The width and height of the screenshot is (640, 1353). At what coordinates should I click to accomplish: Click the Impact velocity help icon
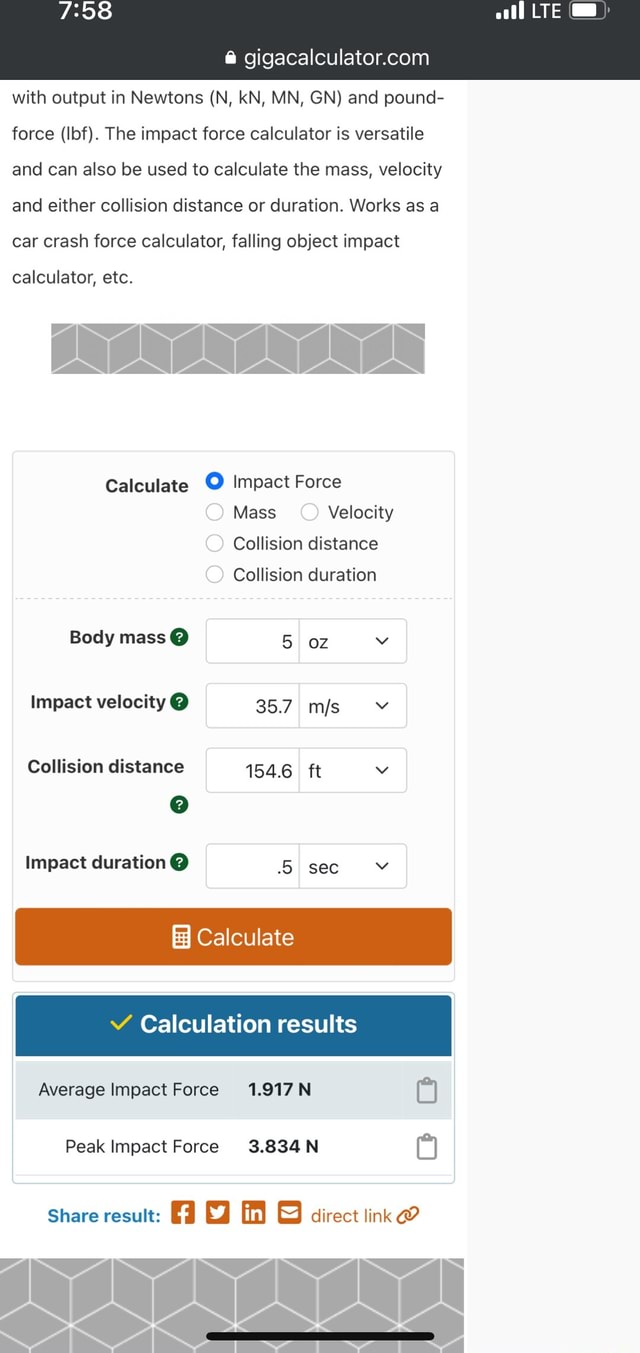pyautogui.click(x=179, y=702)
